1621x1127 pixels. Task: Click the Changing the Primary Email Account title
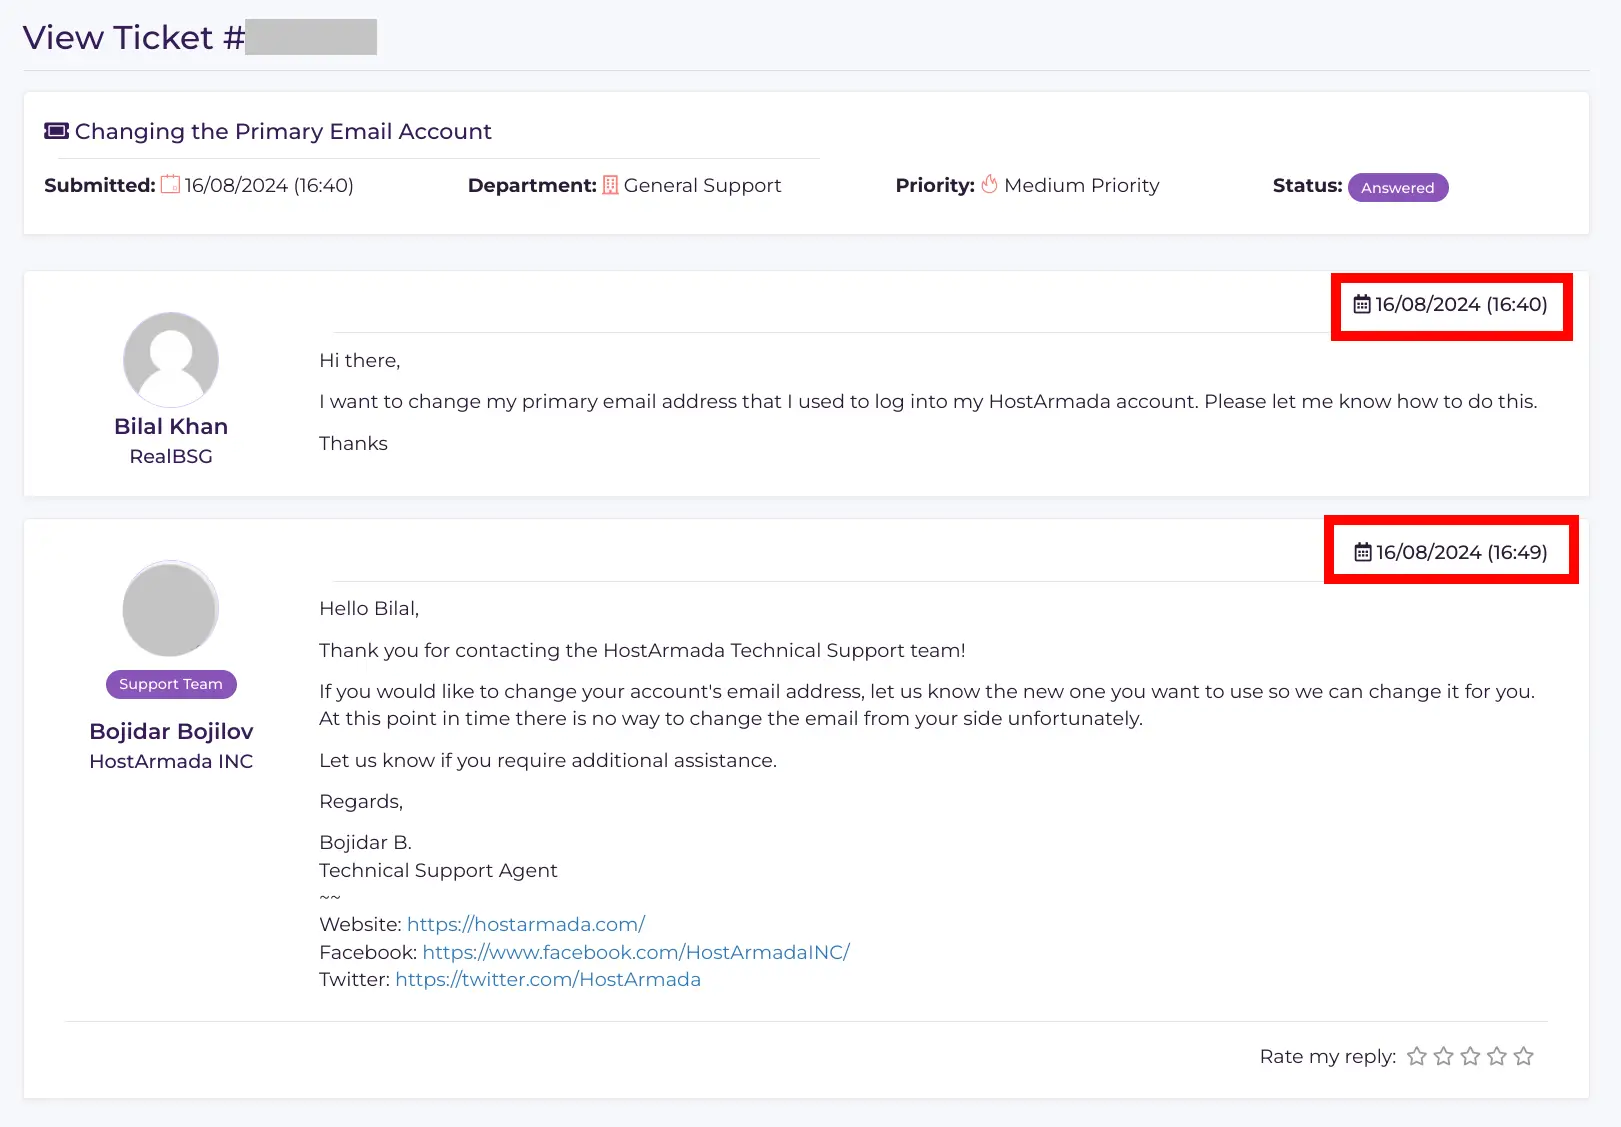tap(283, 131)
